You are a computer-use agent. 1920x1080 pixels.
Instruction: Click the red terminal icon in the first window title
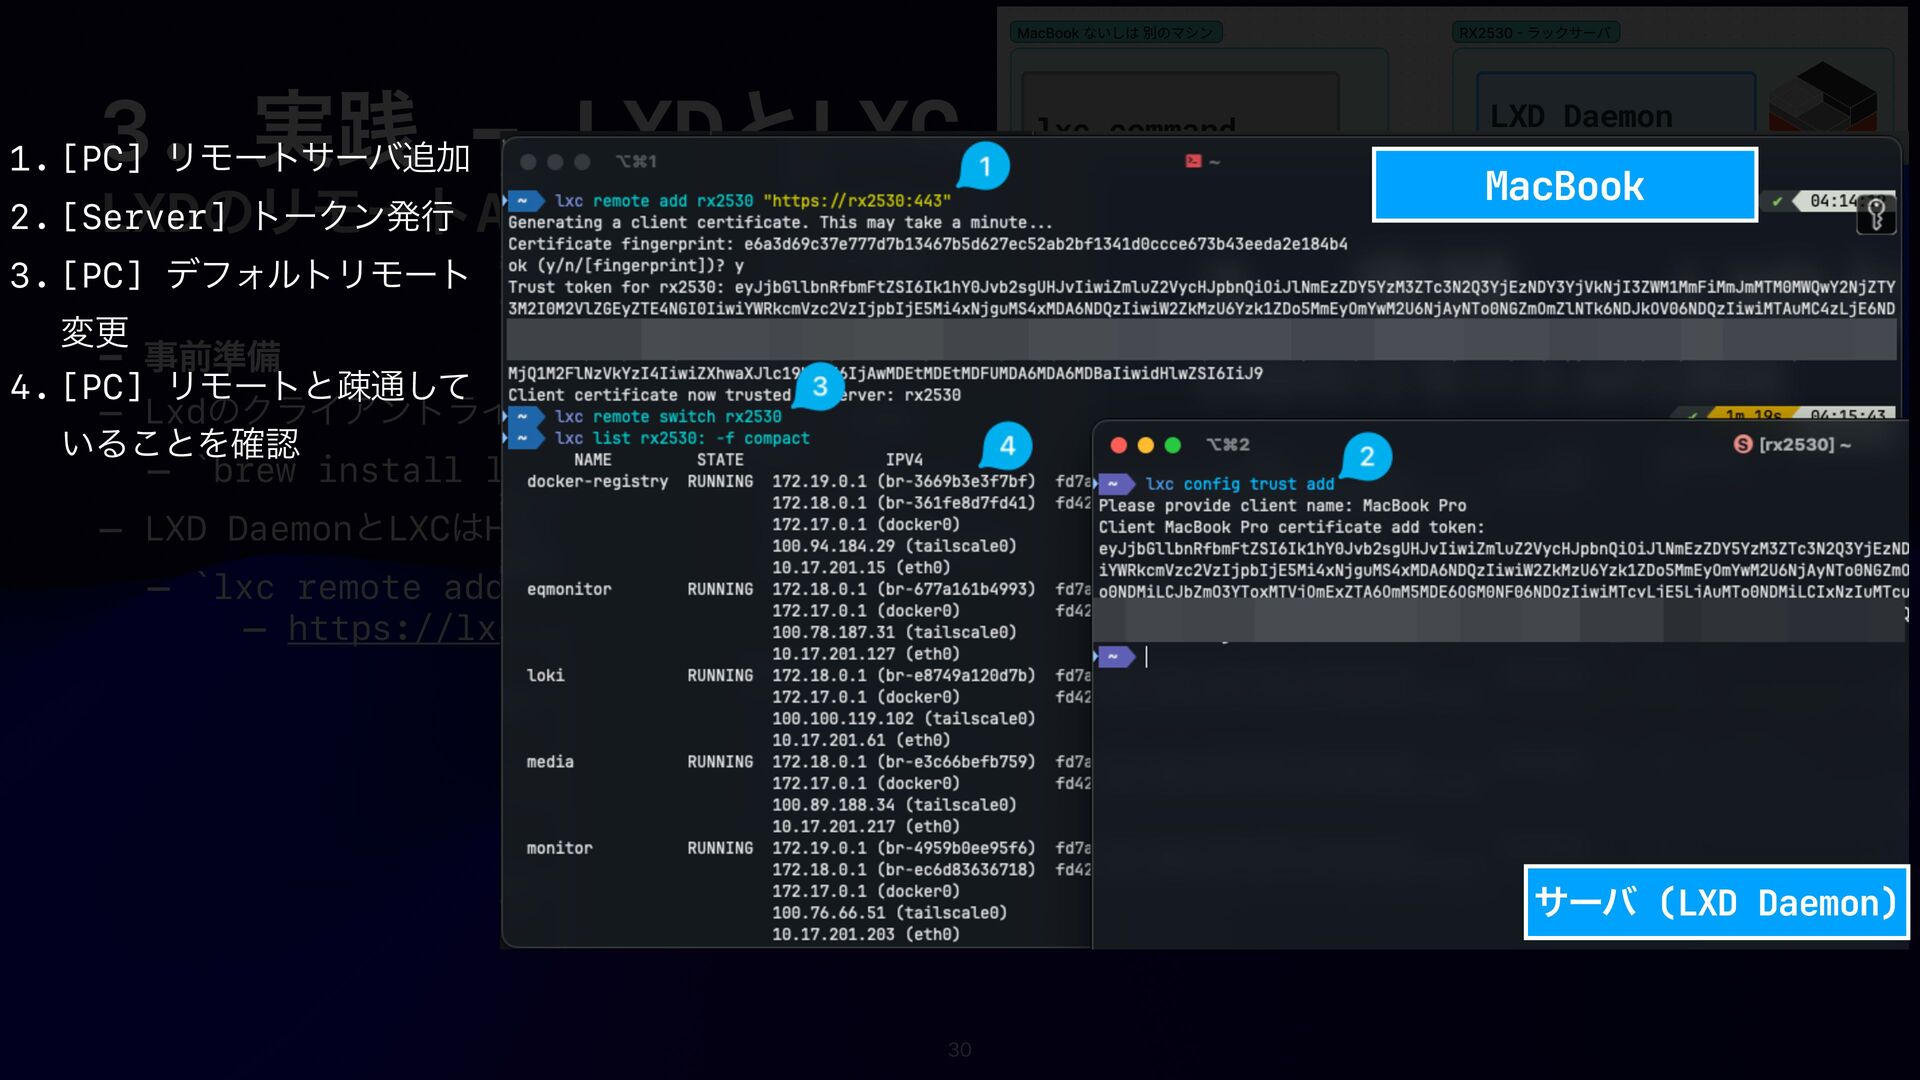pyautogui.click(x=1193, y=161)
